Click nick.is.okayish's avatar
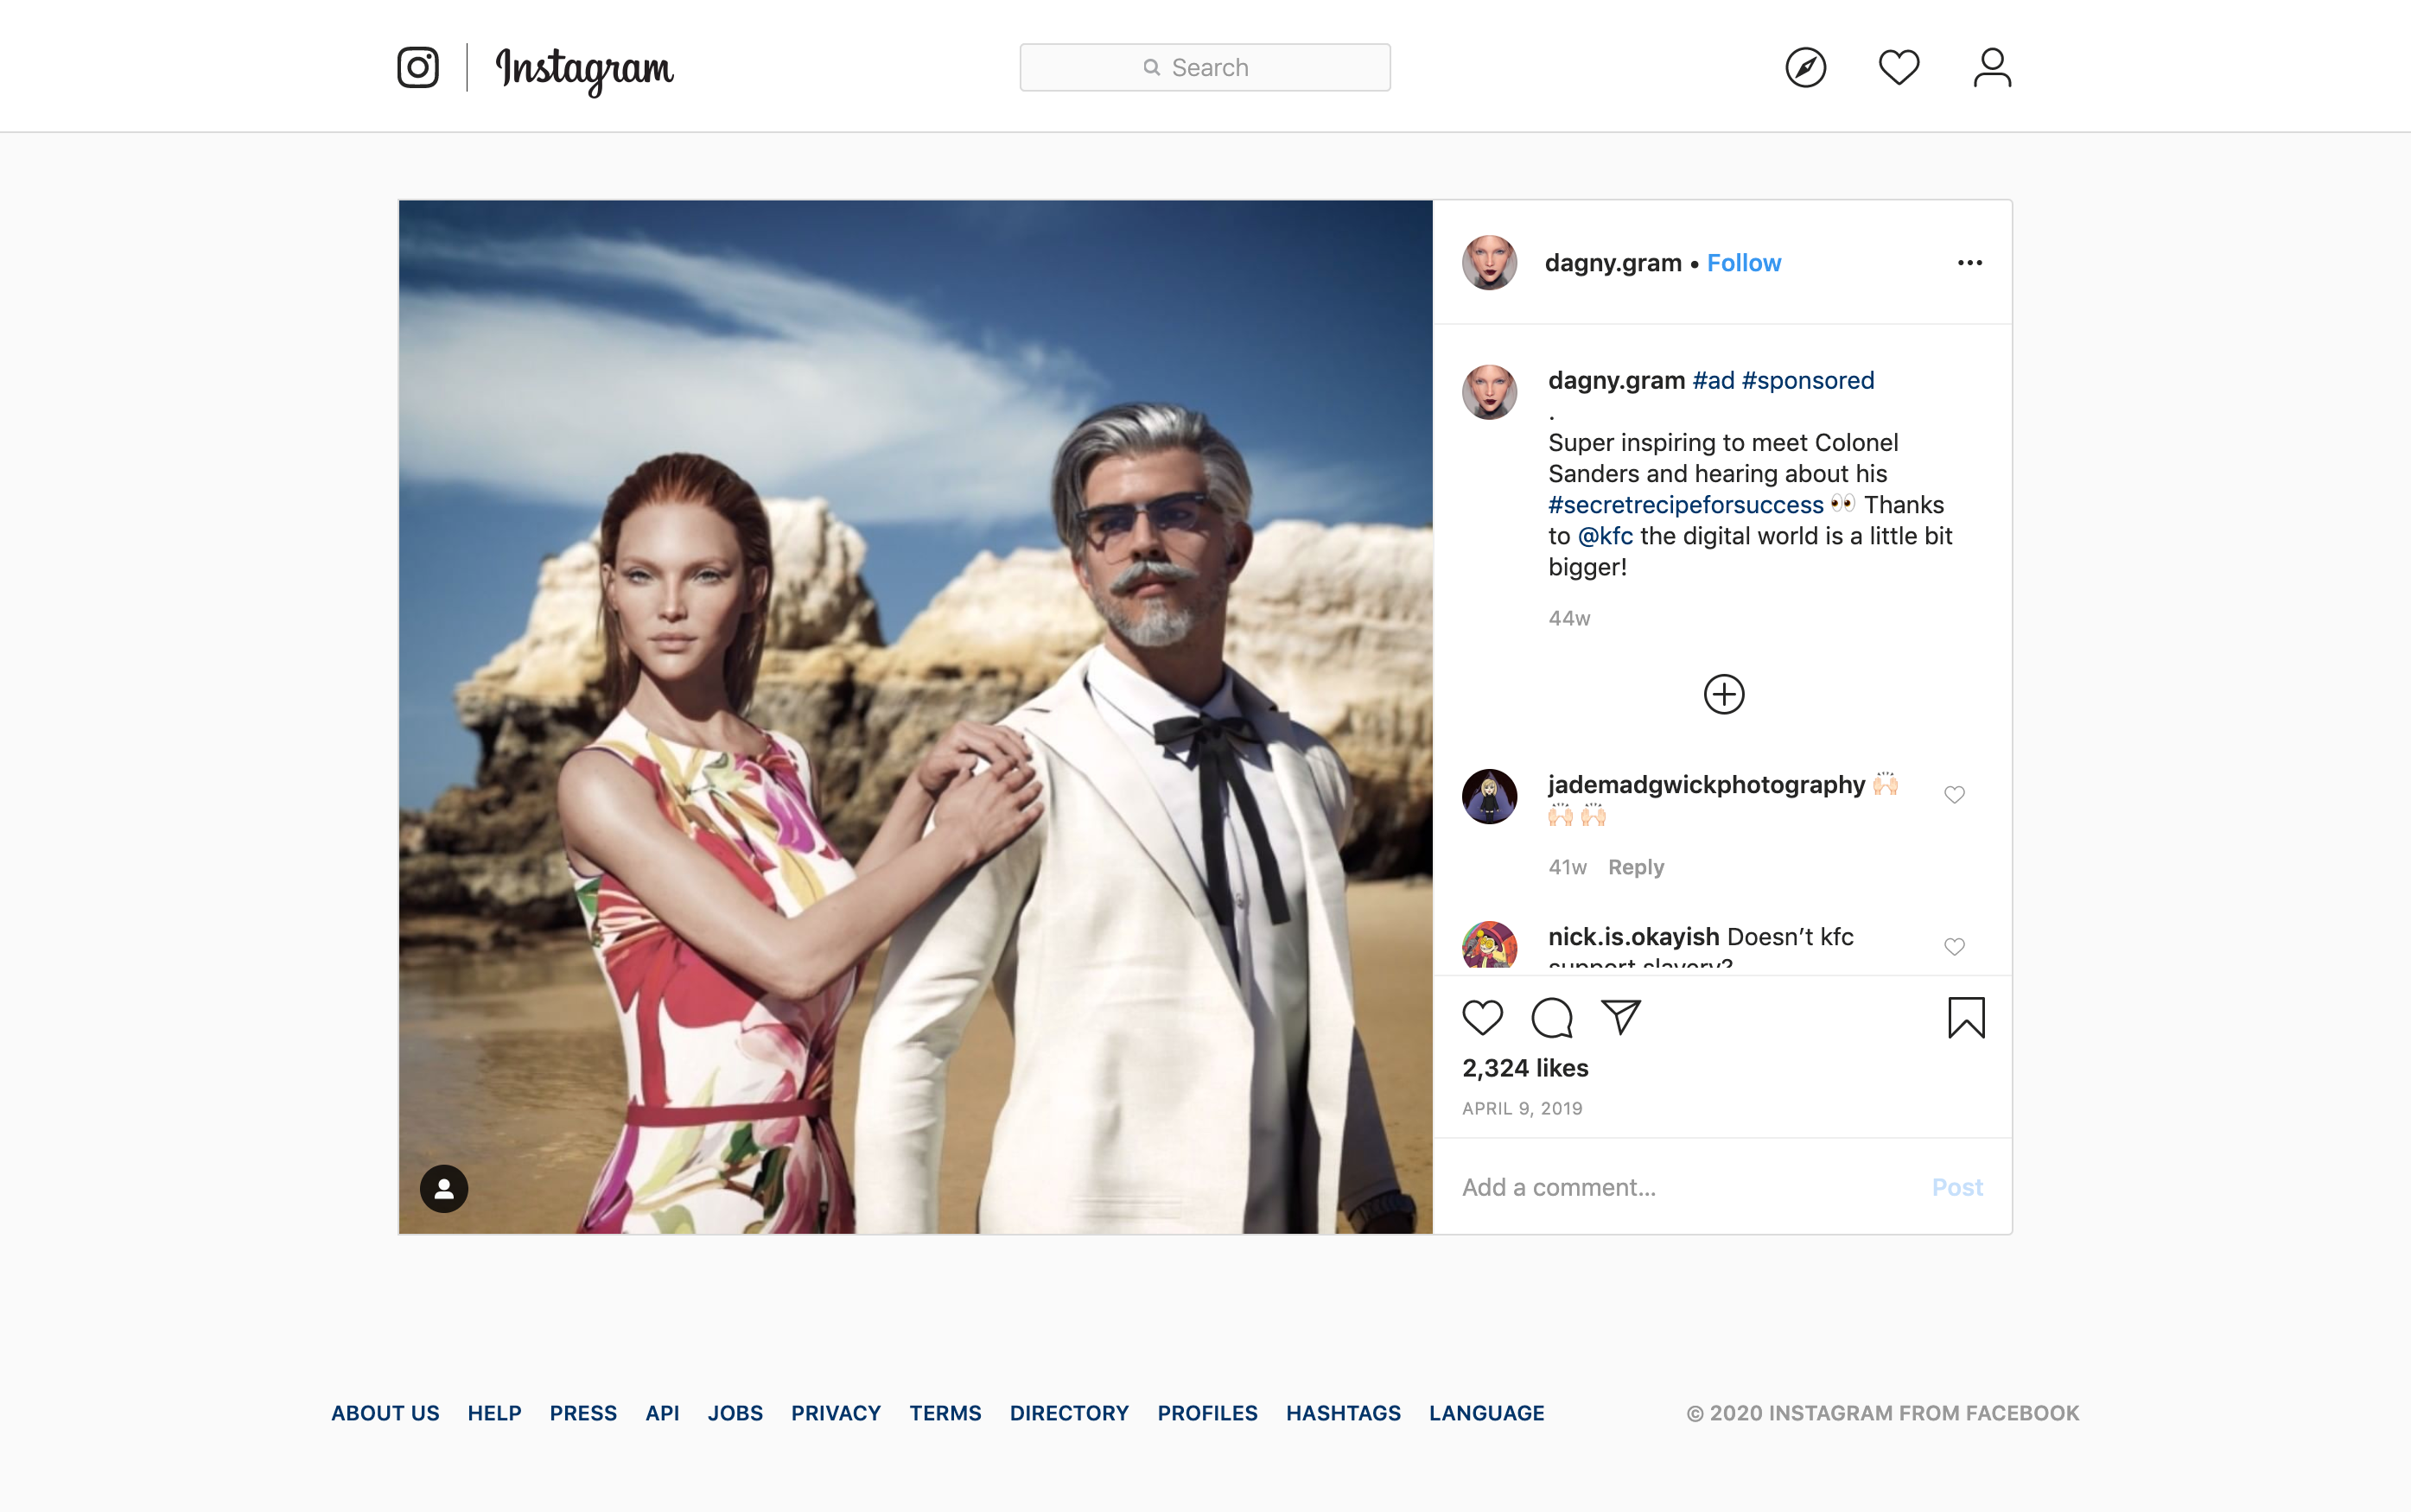Image resolution: width=2411 pixels, height=1512 pixels. click(1490, 945)
